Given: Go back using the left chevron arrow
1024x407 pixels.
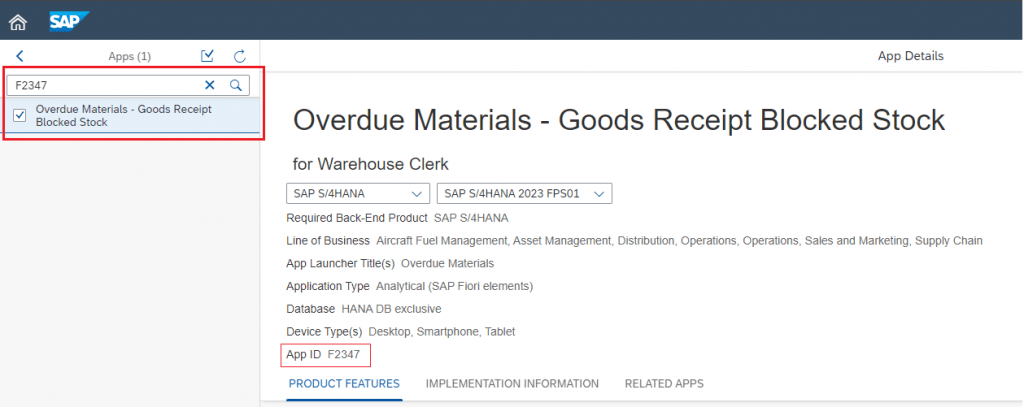Looking at the screenshot, I should [20, 57].
